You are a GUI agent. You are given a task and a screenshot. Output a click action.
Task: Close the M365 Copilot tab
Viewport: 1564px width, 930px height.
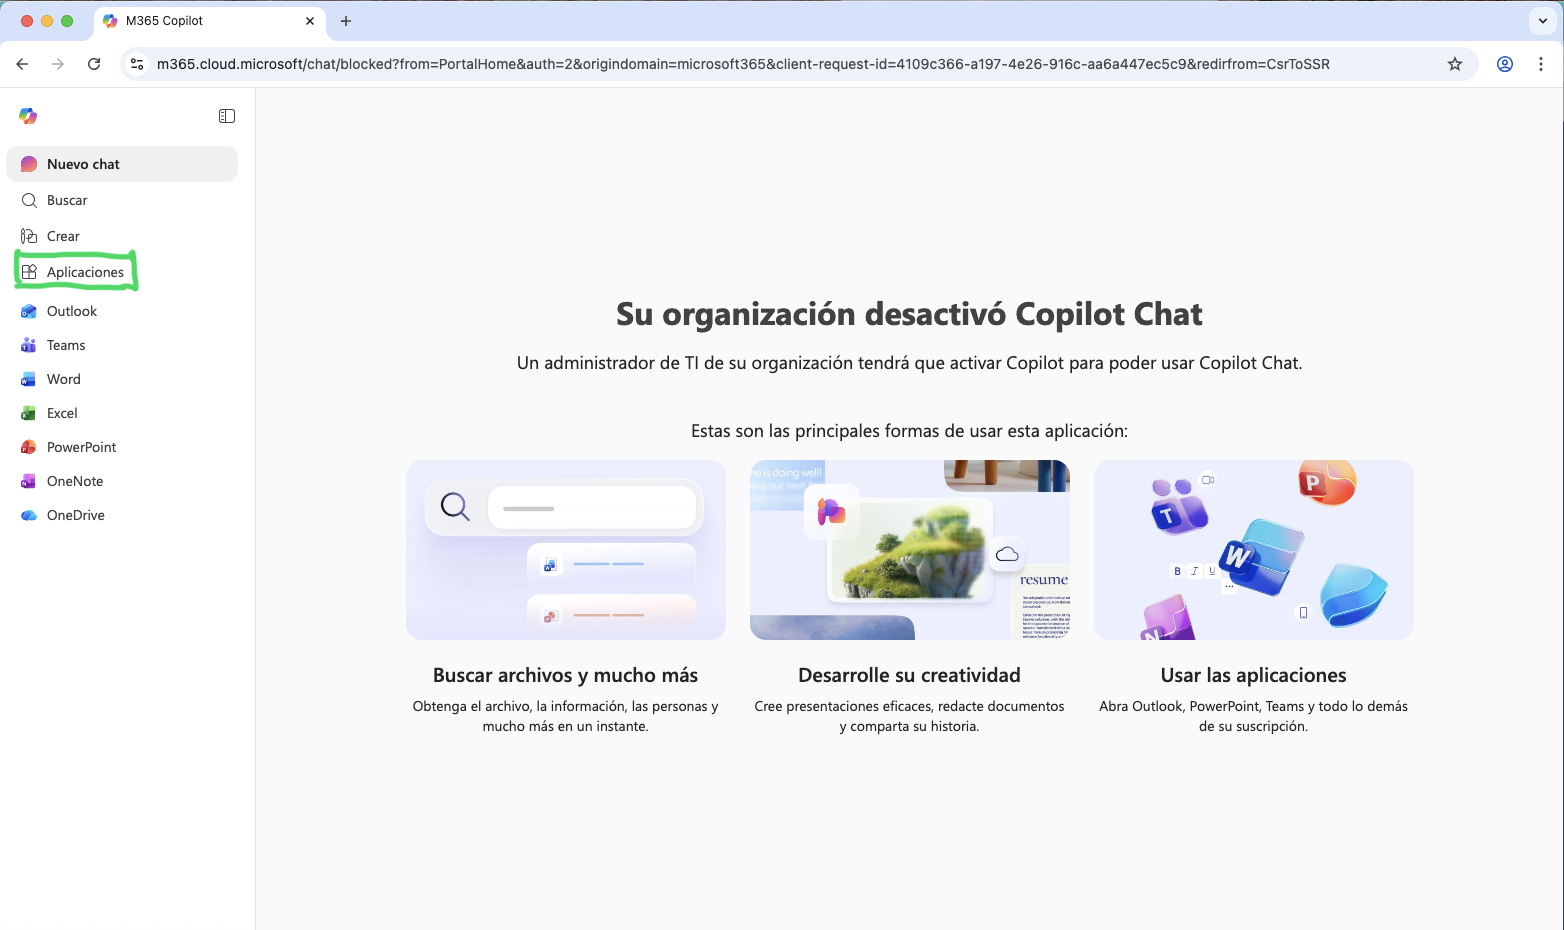(310, 21)
